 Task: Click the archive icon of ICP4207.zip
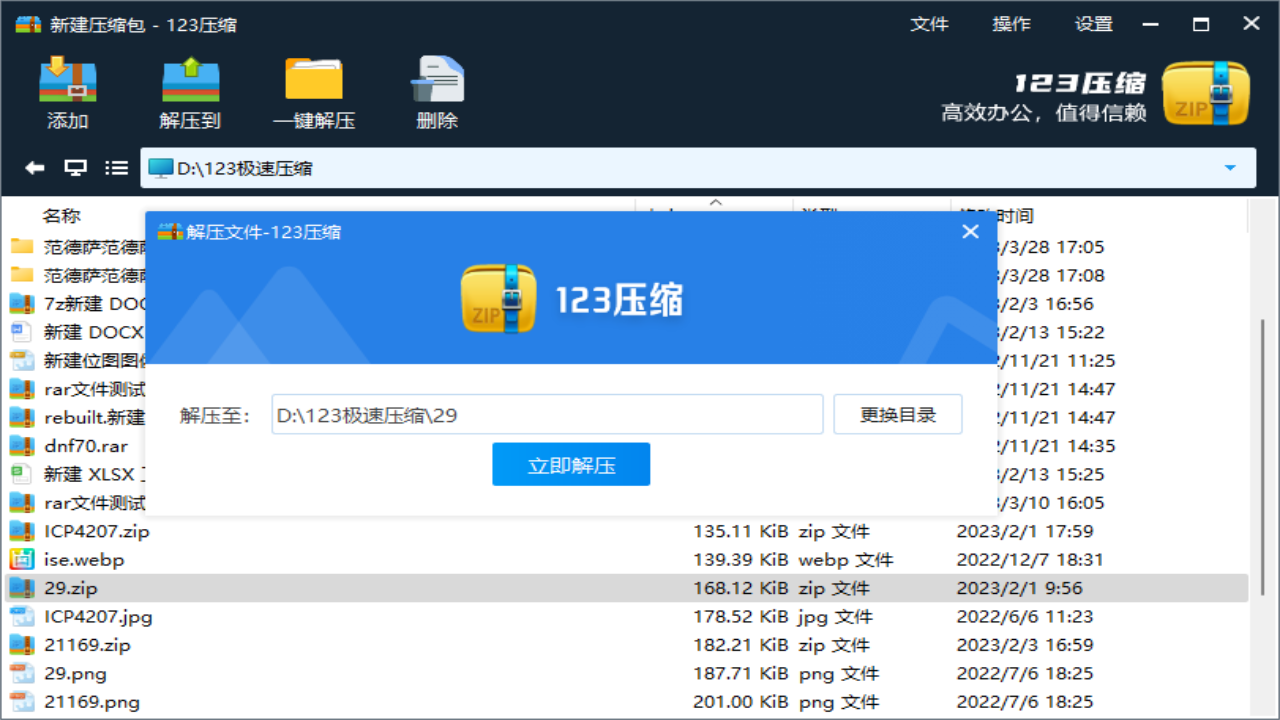click(x=22, y=531)
